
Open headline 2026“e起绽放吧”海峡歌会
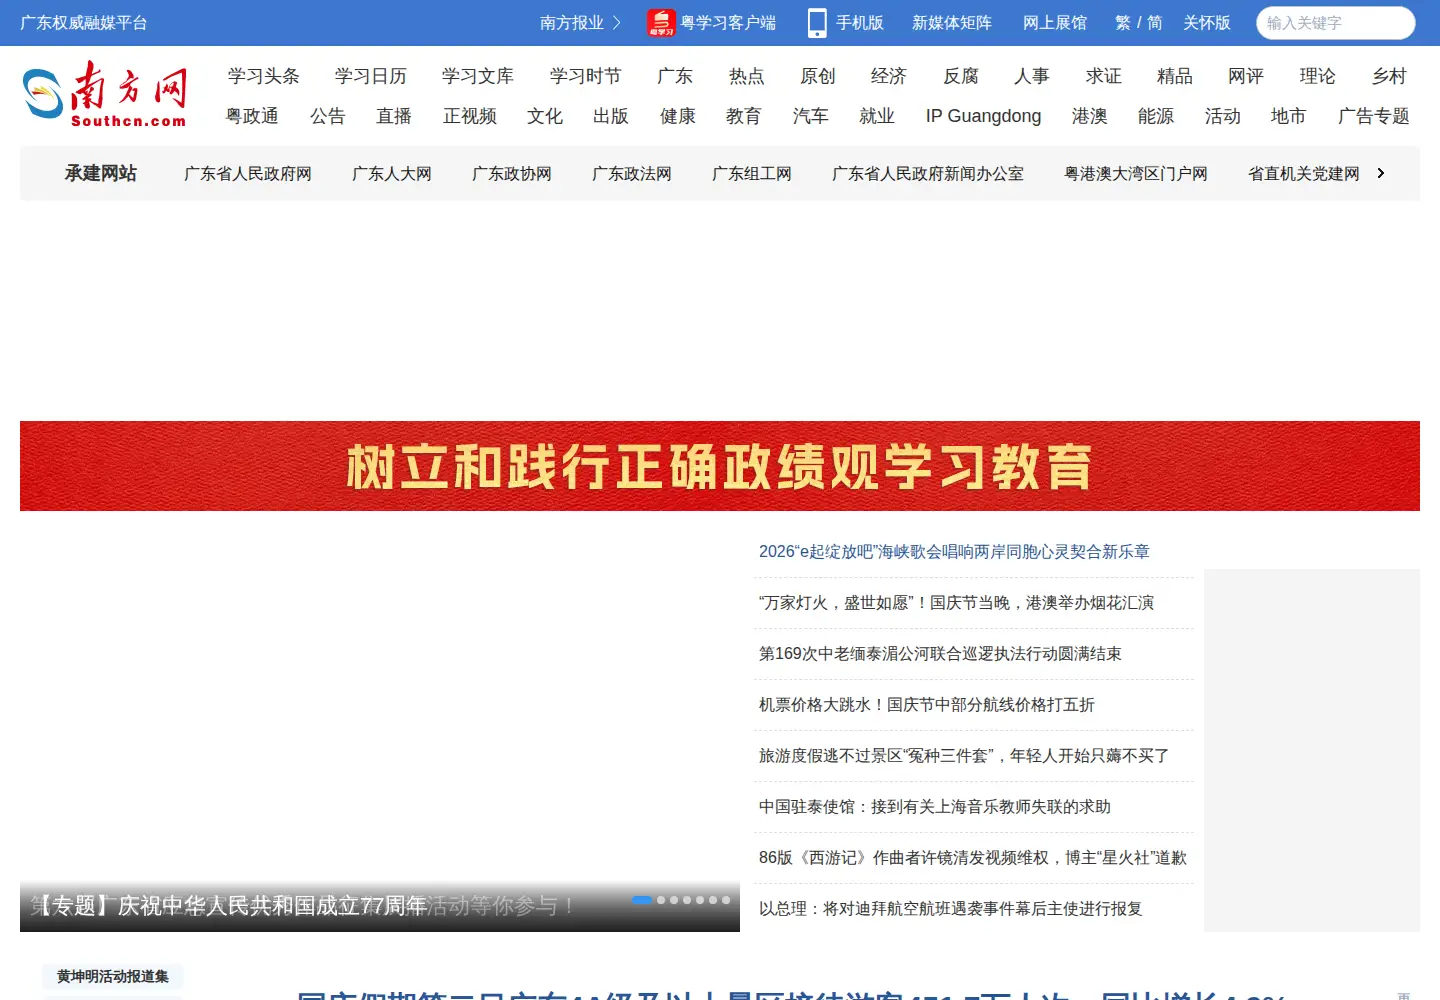[x=954, y=552]
